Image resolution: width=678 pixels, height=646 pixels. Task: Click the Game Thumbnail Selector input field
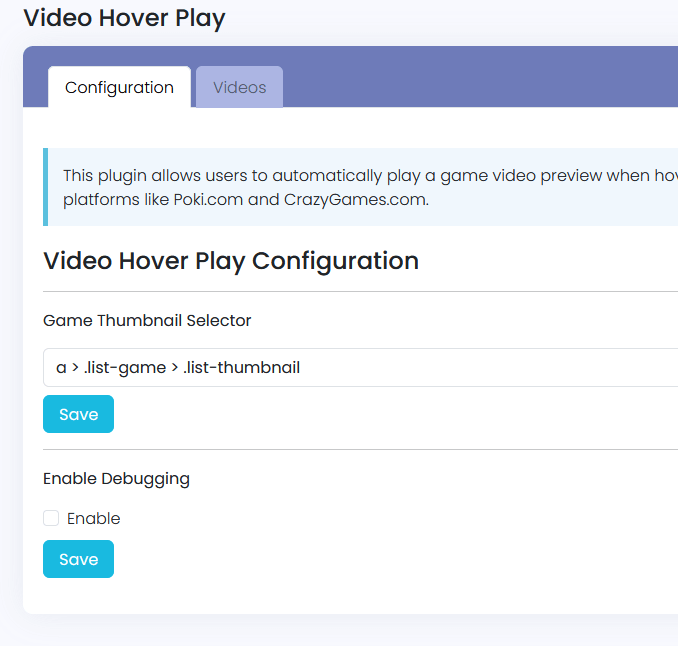click(361, 368)
